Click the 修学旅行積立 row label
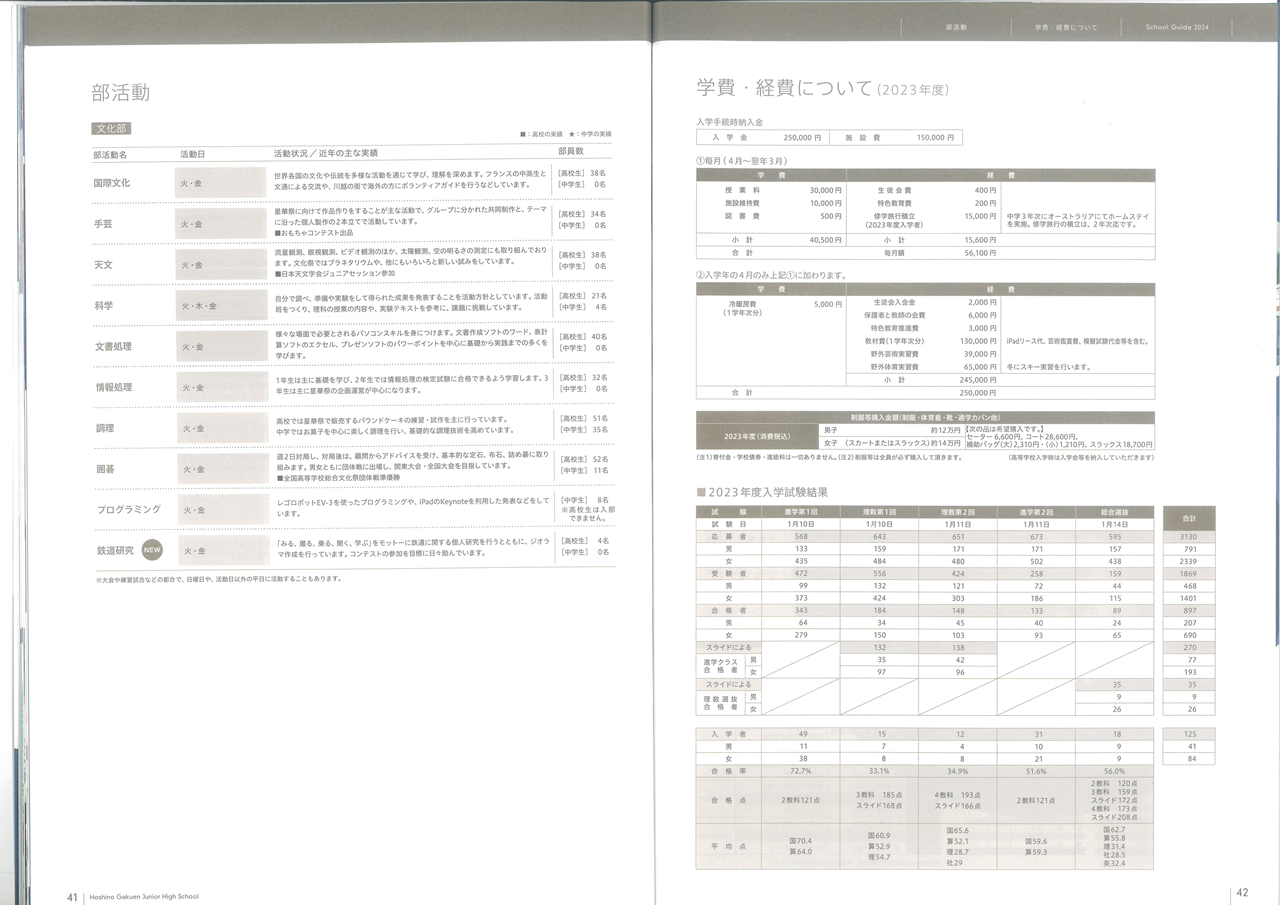The height and width of the screenshot is (905, 1280). (893, 215)
